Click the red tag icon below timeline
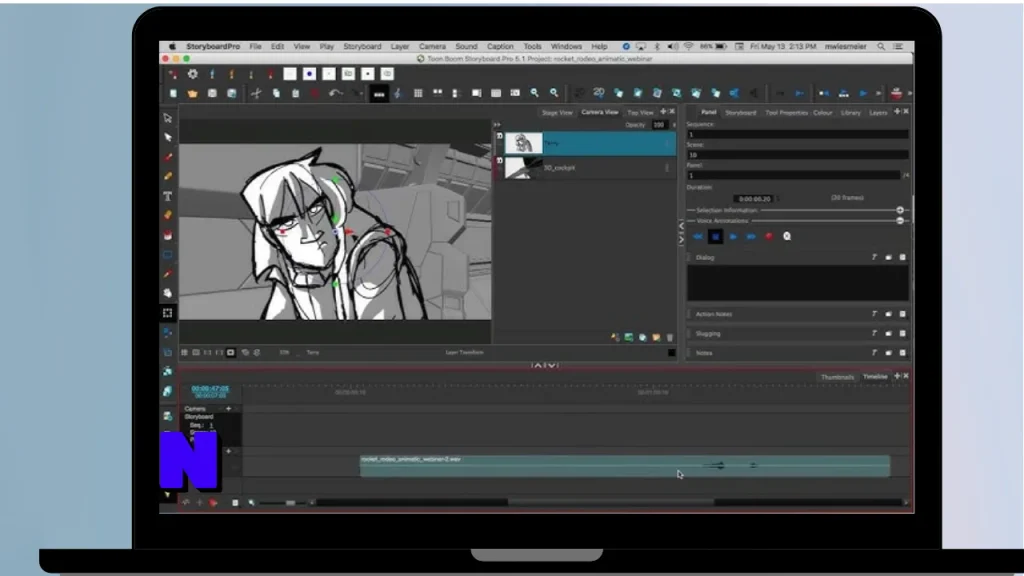Viewport: 1024px width, 576px height. tap(213, 503)
